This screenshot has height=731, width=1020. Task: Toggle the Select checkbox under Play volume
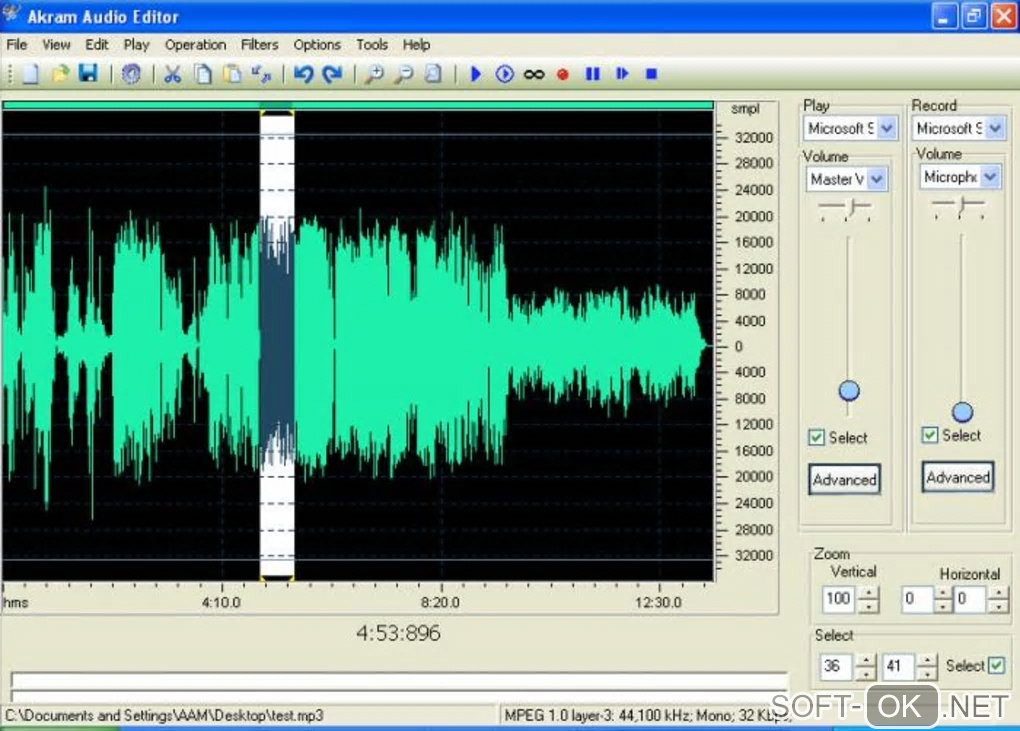click(817, 438)
